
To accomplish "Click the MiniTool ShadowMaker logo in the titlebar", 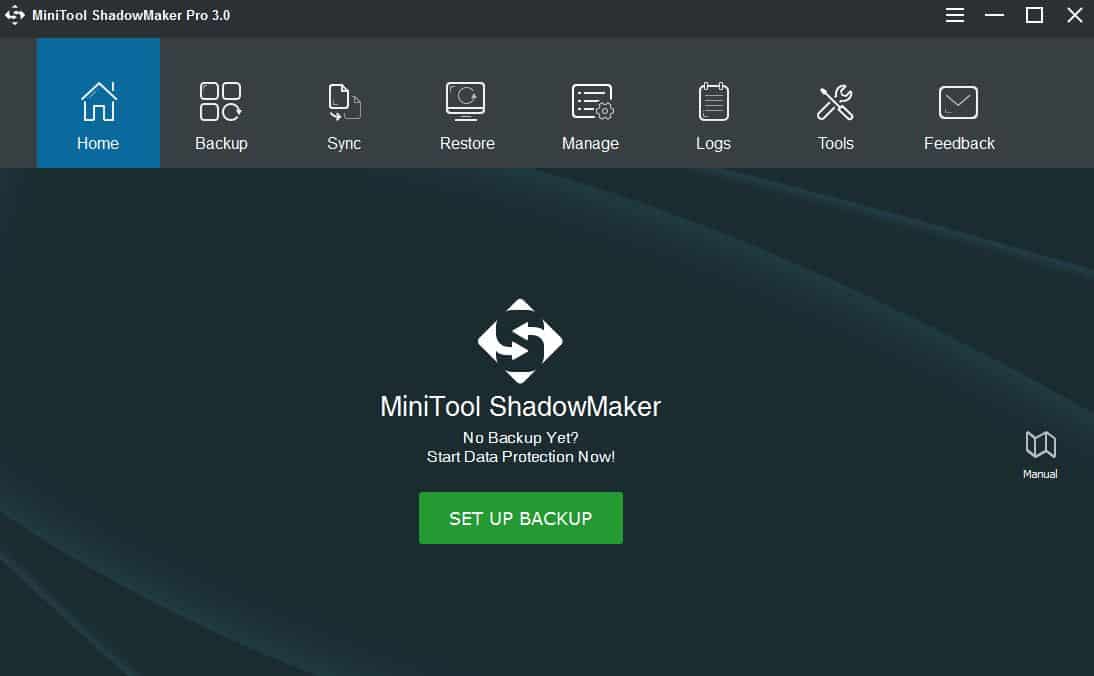I will point(15,15).
